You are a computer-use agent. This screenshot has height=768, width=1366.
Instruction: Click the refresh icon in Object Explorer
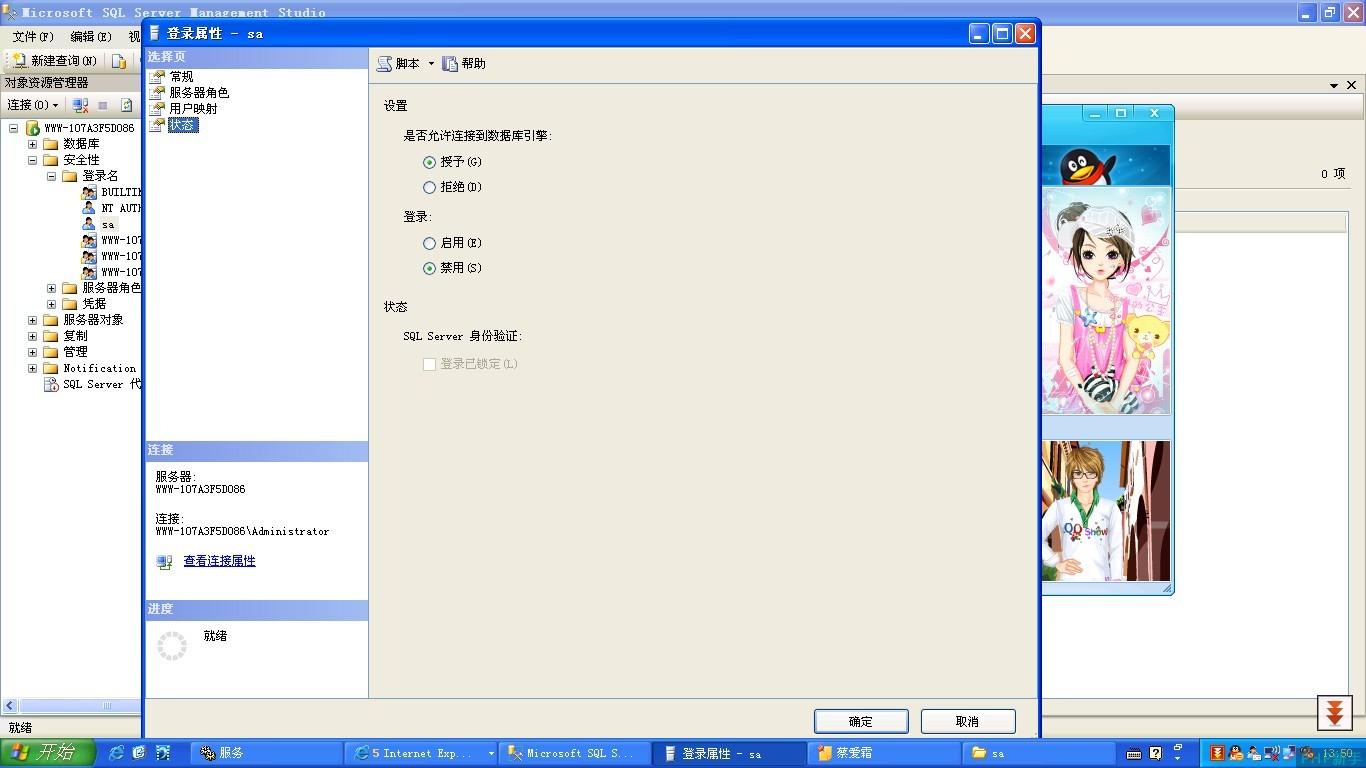click(x=126, y=105)
